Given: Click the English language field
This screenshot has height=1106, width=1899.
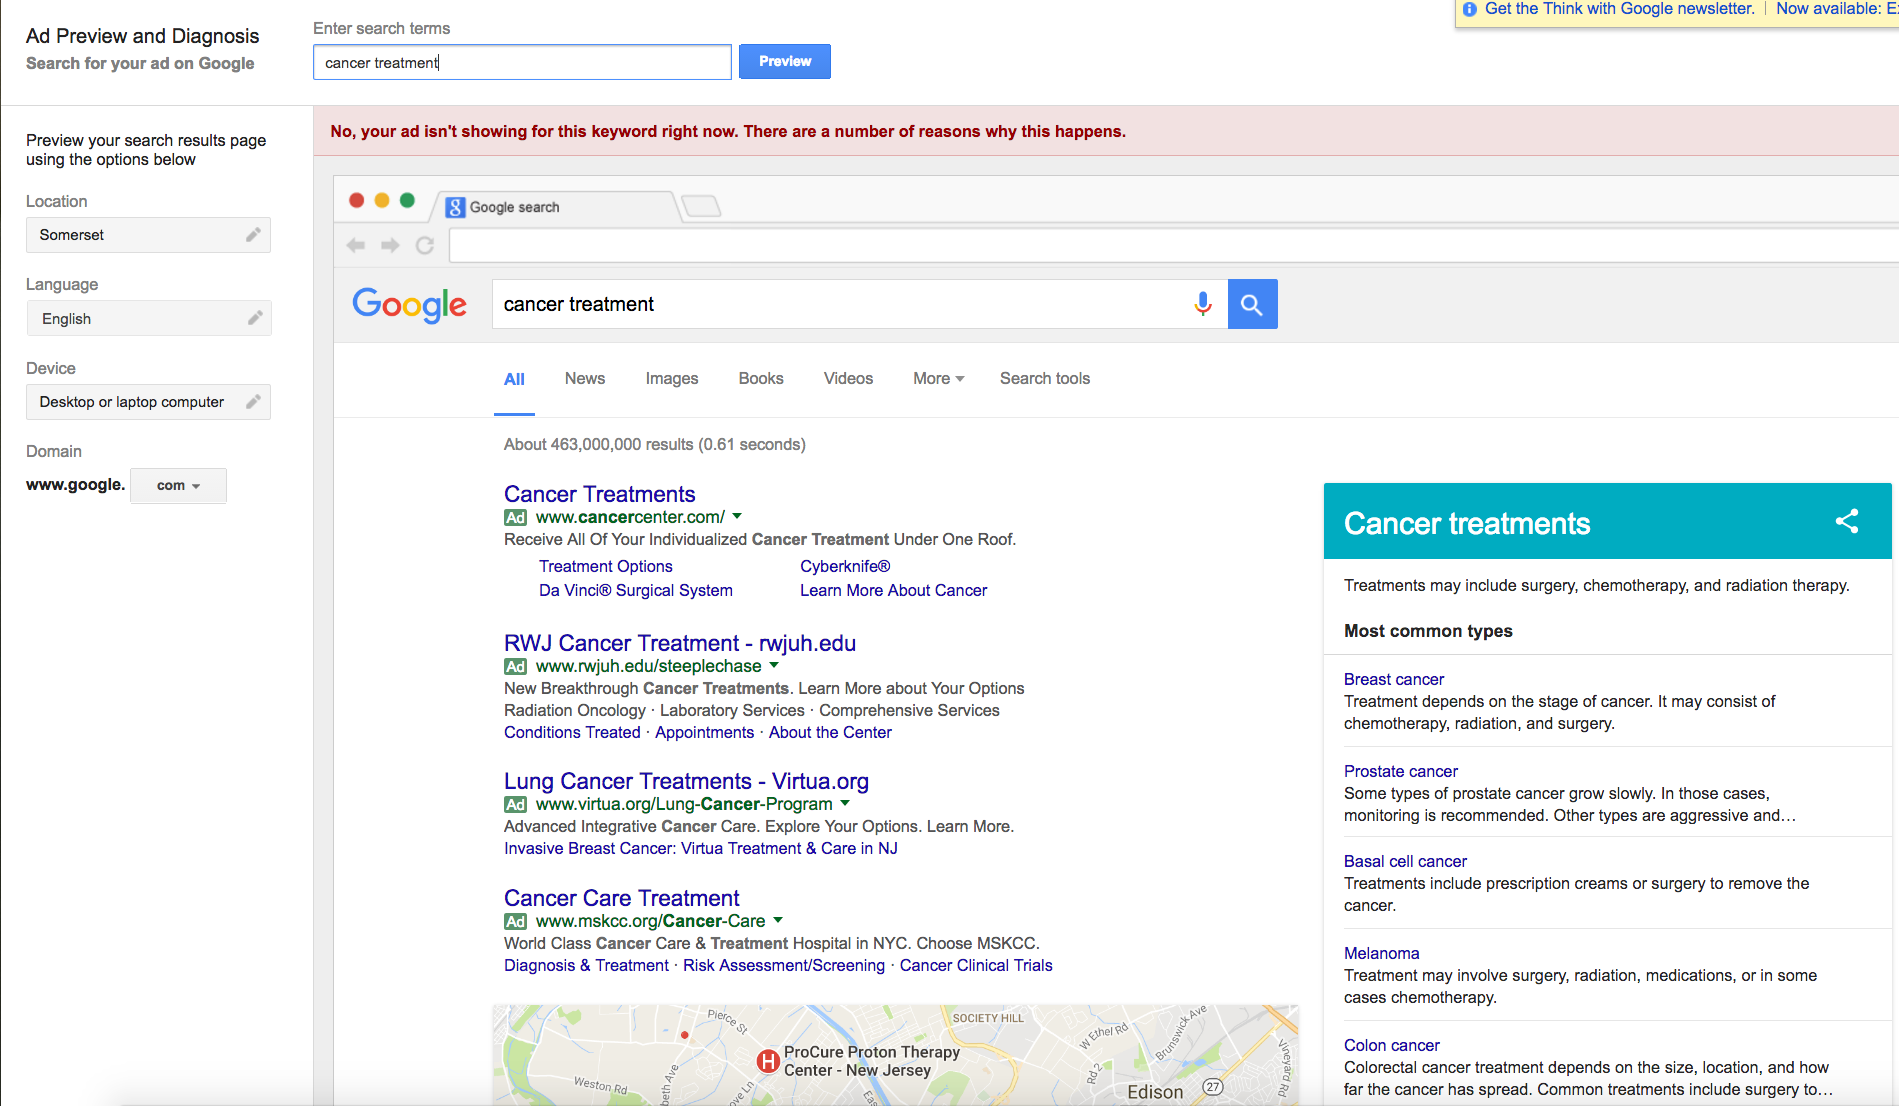Looking at the screenshot, I should [x=149, y=318].
